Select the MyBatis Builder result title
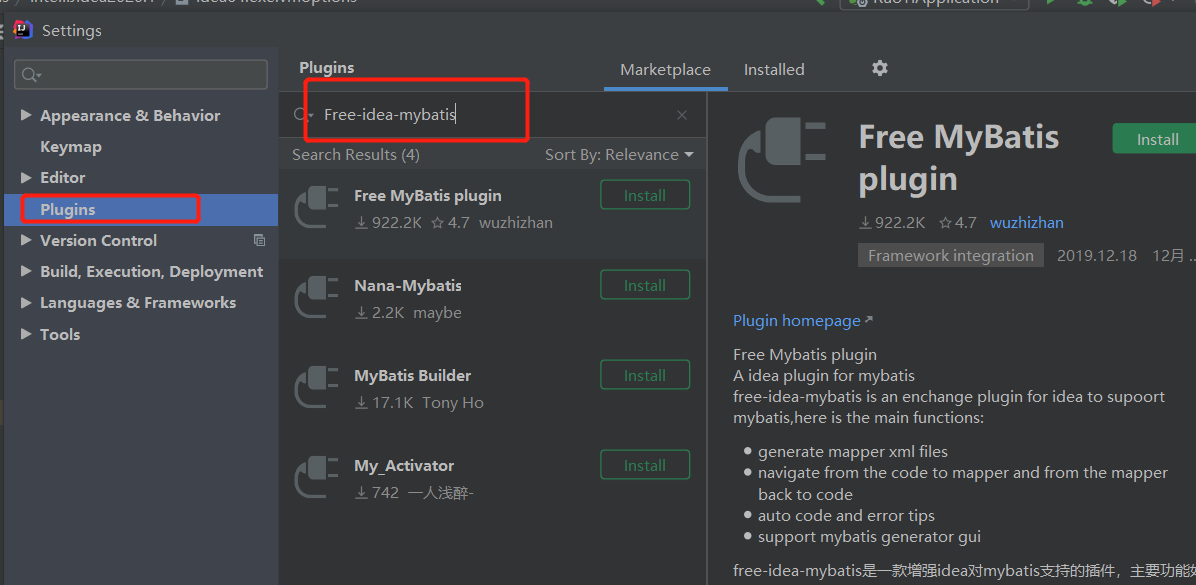The image size is (1196, 585). tap(413, 376)
